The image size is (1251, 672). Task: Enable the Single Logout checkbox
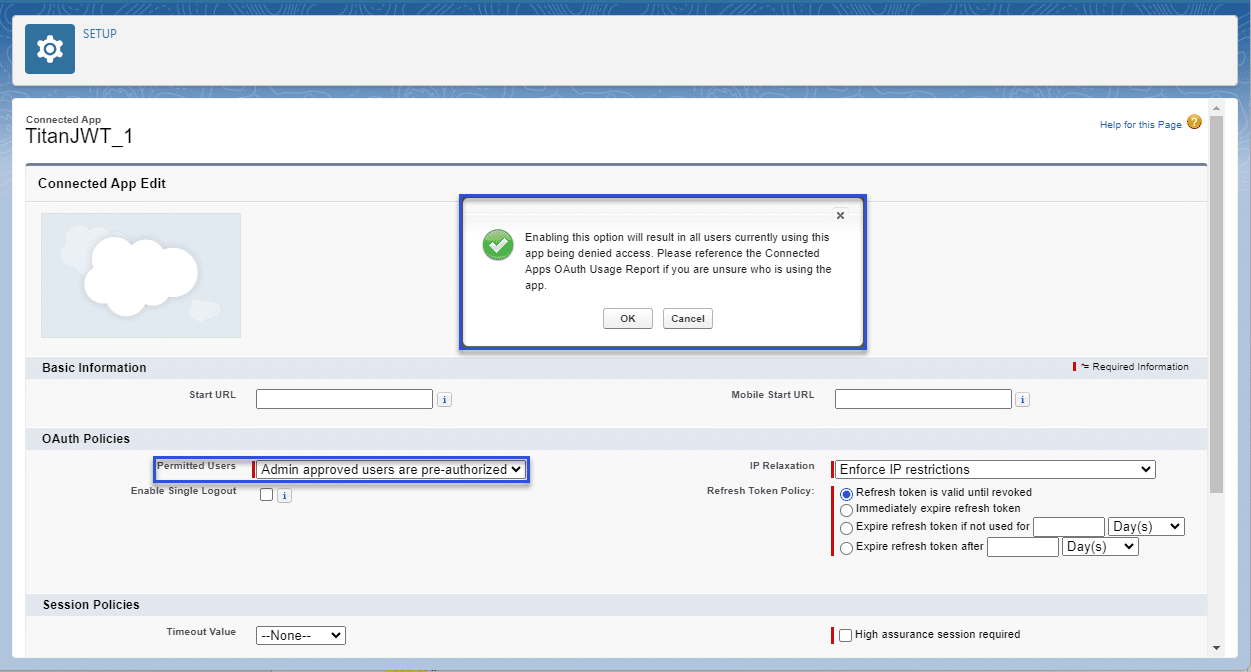coord(265,494)
